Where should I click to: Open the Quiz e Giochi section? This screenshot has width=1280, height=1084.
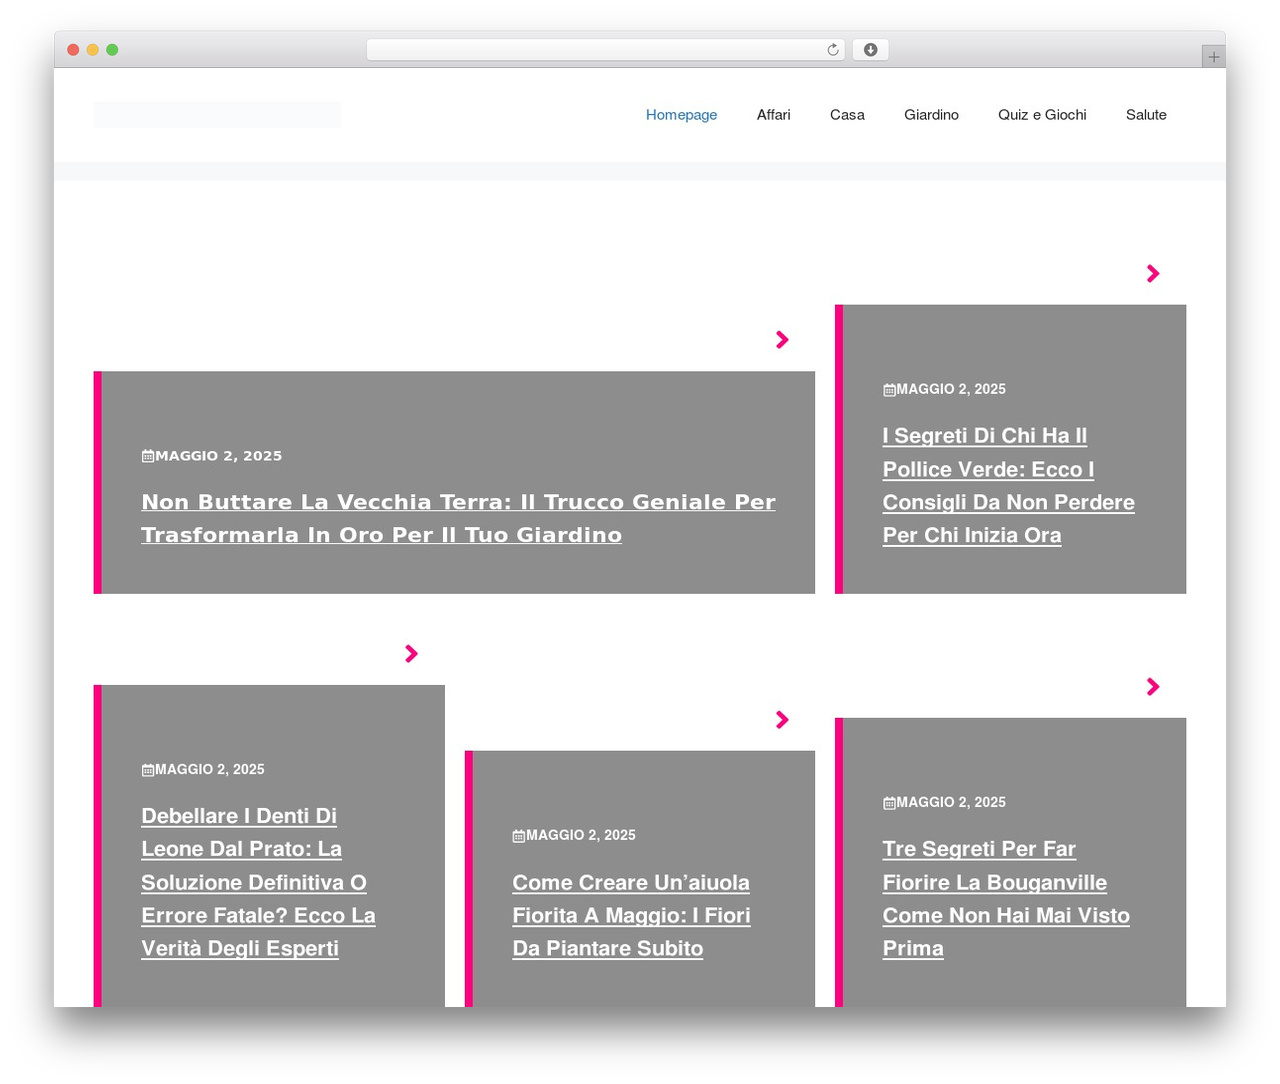click(x=1042, y=115)
